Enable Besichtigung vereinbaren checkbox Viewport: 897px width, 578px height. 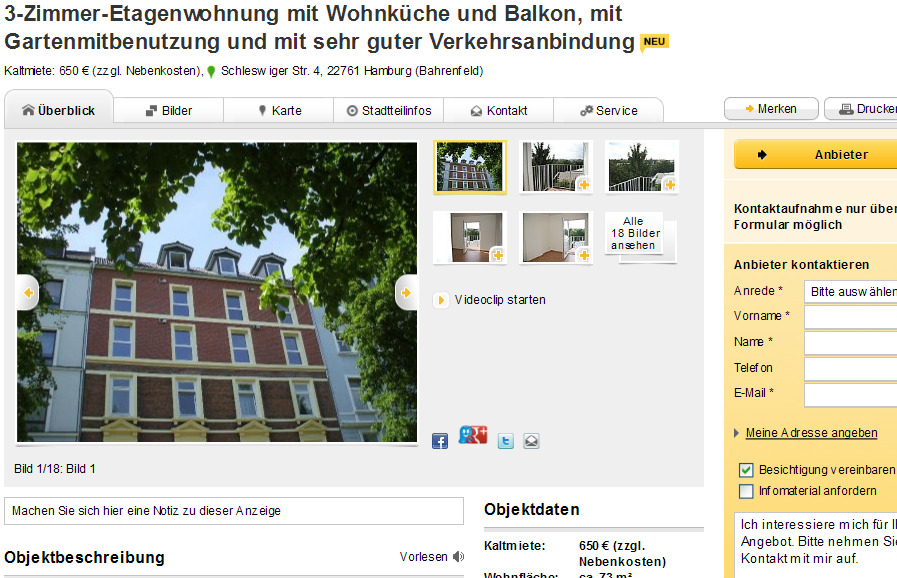click(744, 470)
